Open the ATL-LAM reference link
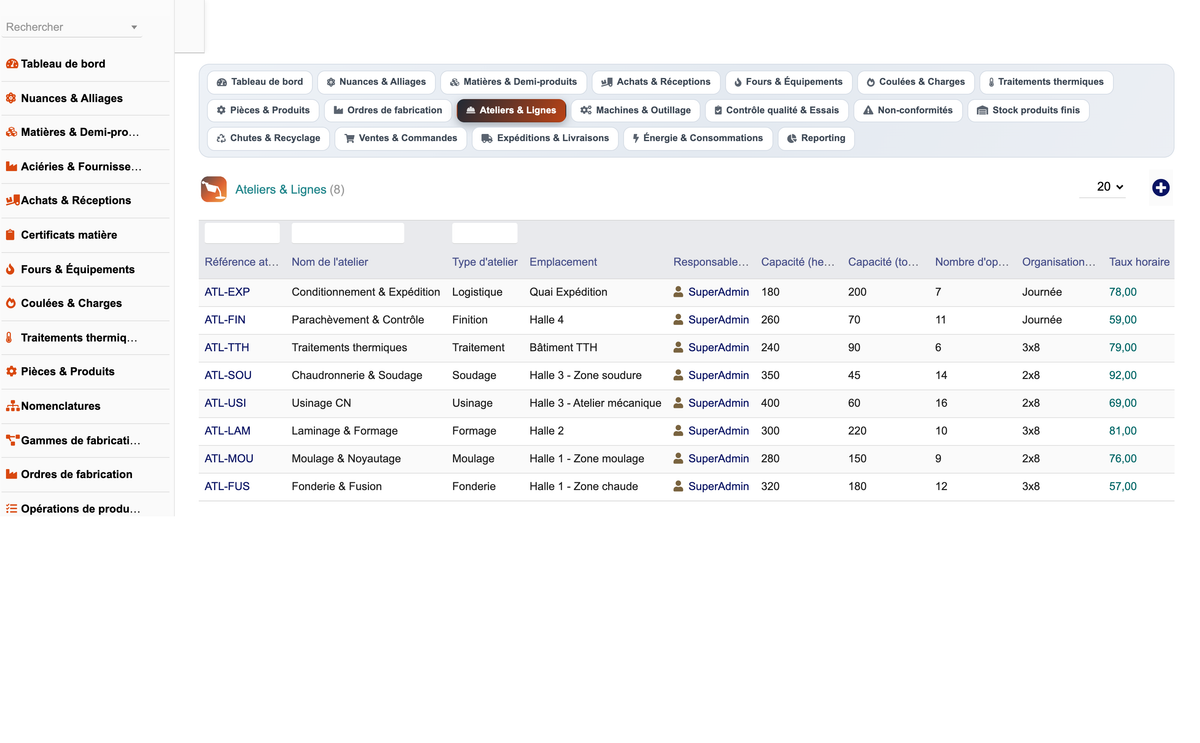 tap(228, 431)
